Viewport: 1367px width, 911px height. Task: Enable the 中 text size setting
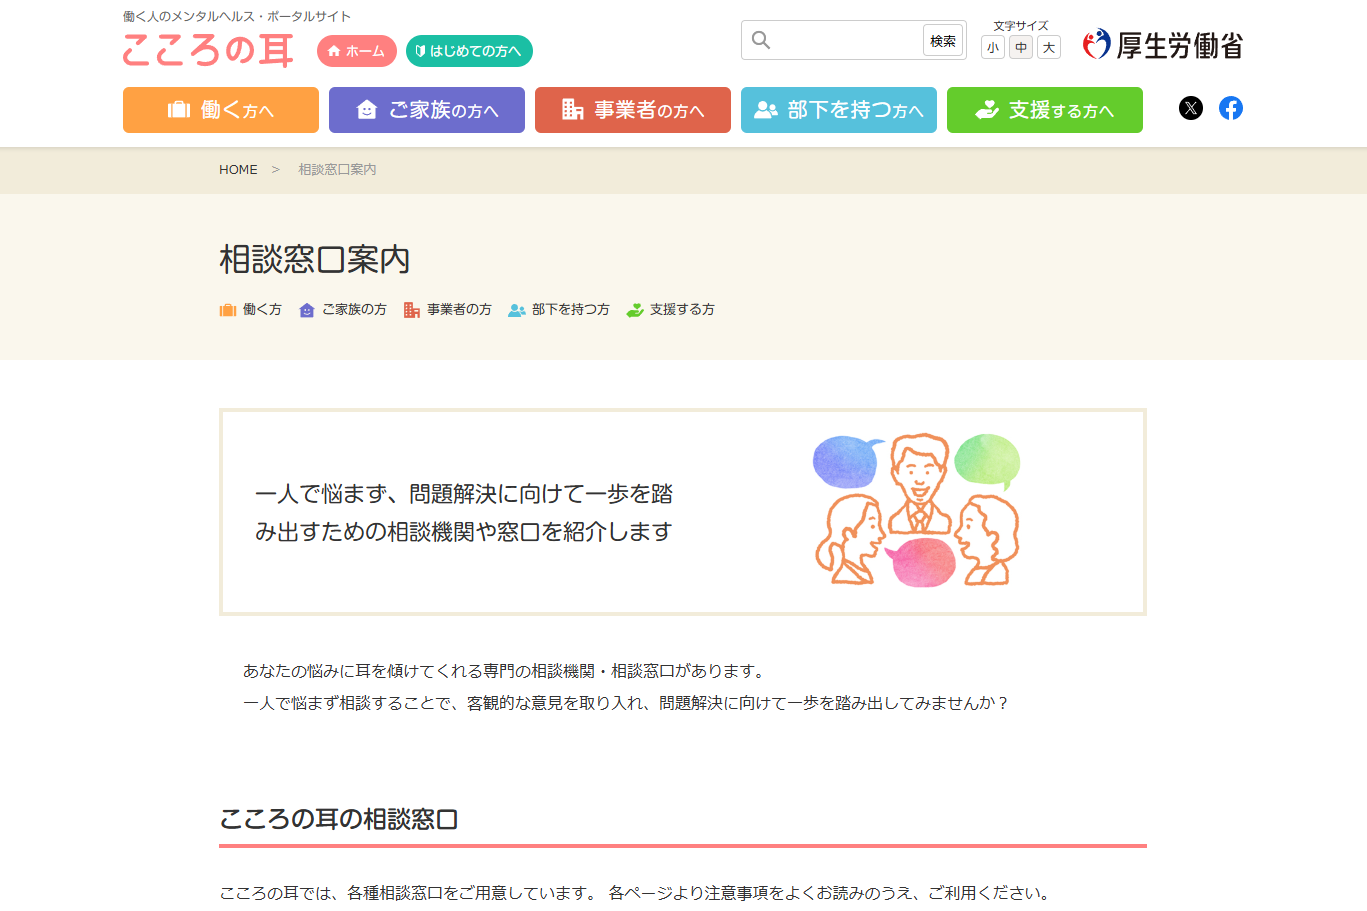[1021, 47]
